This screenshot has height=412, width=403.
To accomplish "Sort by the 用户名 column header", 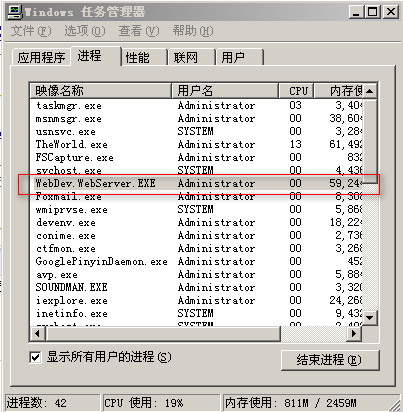I will pyautogui.click(x=225, y=90).
